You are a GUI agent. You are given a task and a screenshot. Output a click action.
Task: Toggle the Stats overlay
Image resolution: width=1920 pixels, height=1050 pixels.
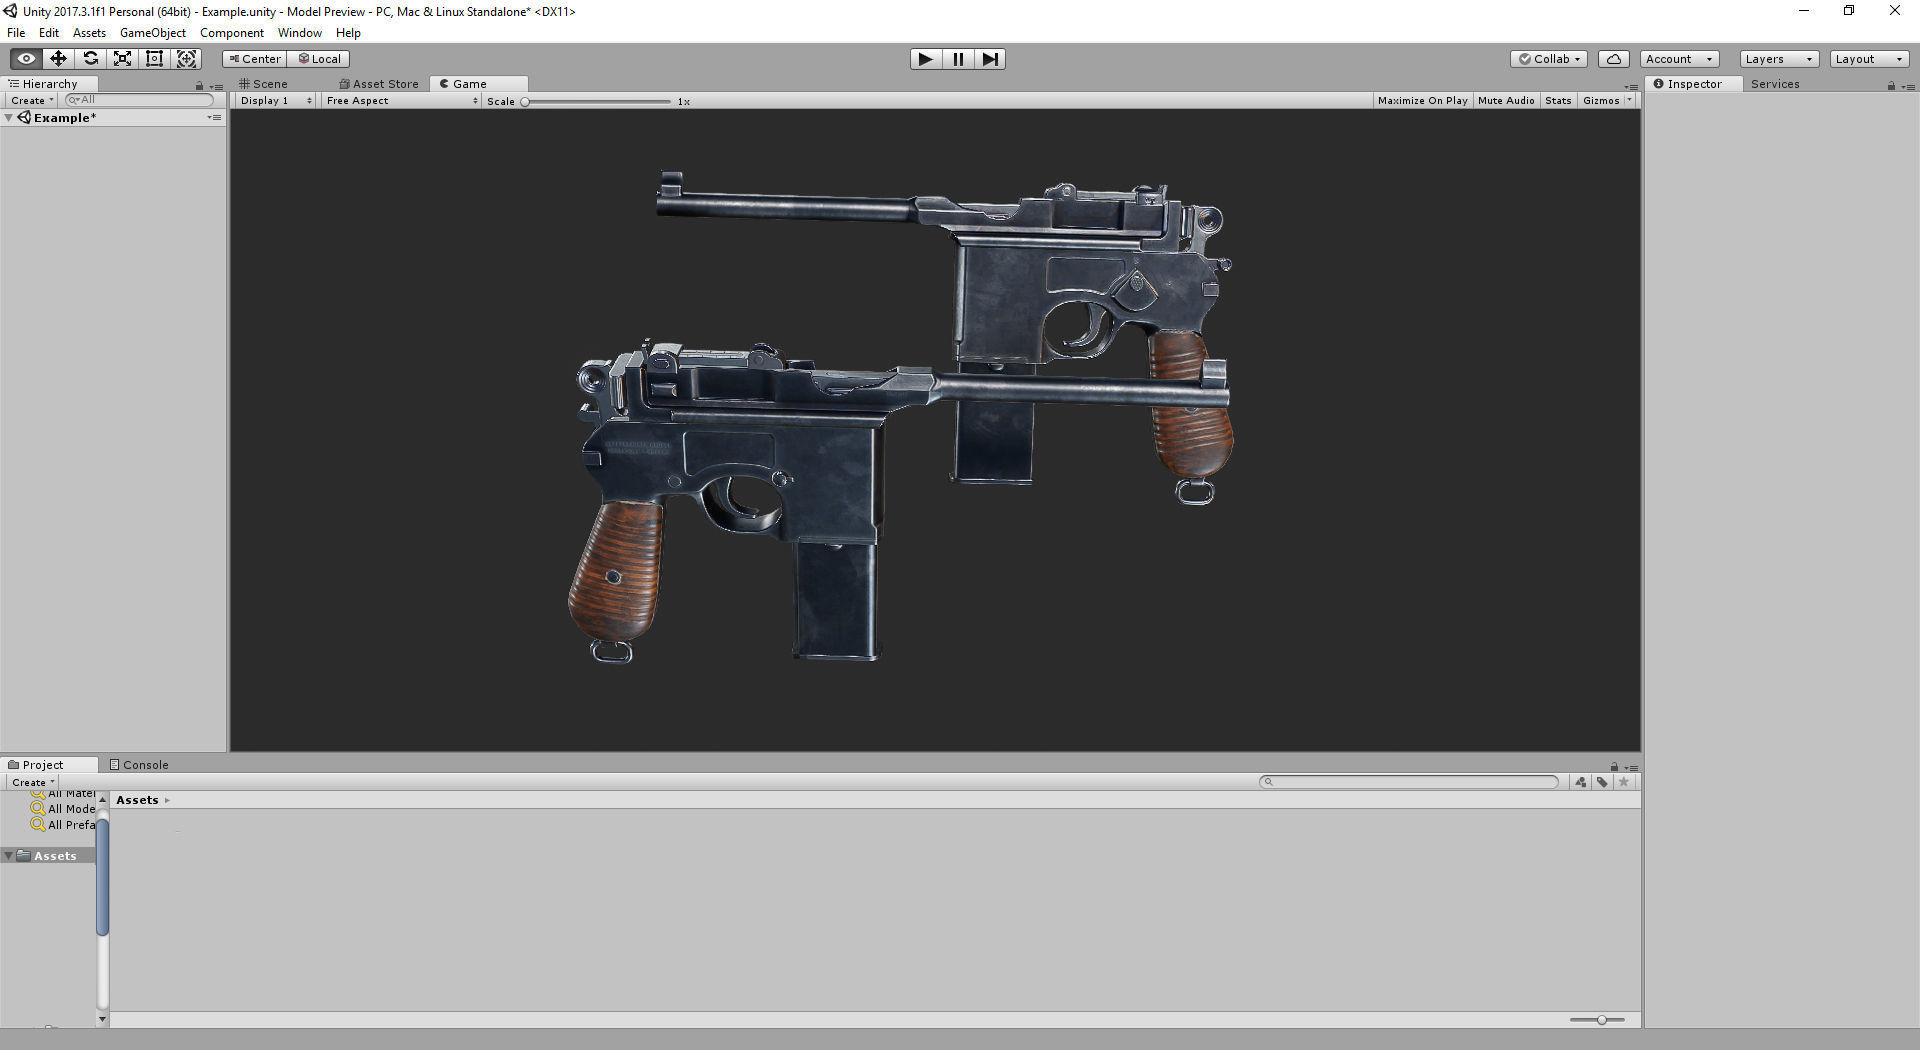[x=1557, y=101]
